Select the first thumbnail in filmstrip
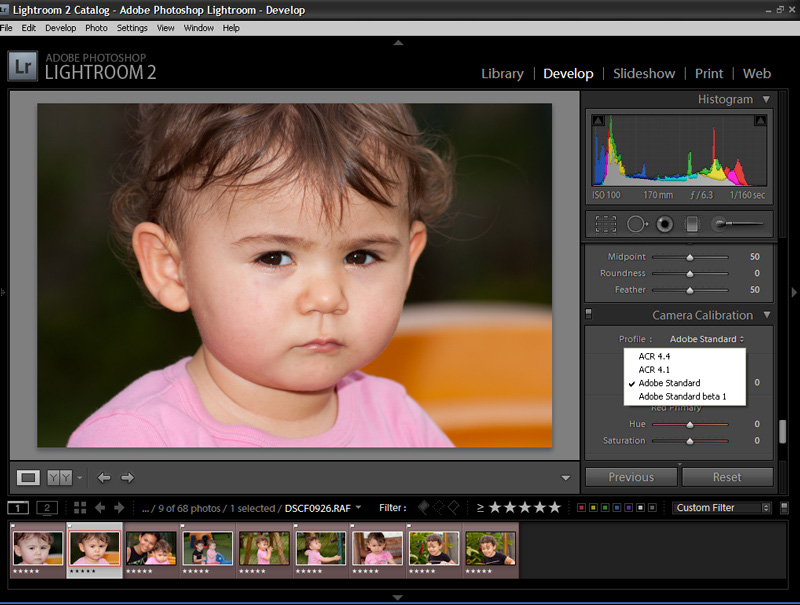This screenshot has width=800, height=605. pyautogui.click(x=38, y=548)
